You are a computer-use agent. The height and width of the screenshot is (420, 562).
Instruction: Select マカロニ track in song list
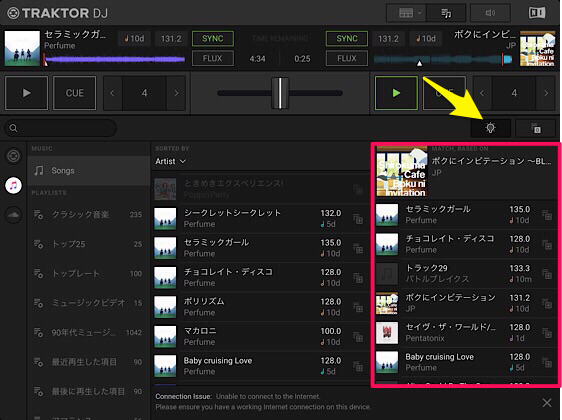coord(261,337)
